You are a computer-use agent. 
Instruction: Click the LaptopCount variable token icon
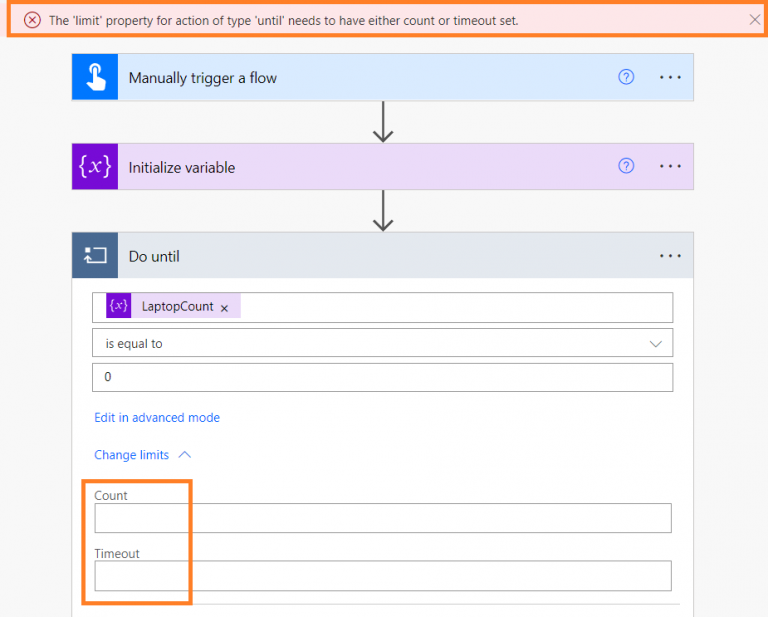[x=119, y=306]
